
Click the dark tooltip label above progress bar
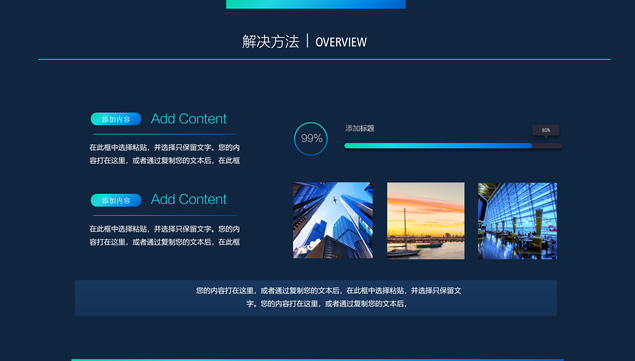click(546, 130)
